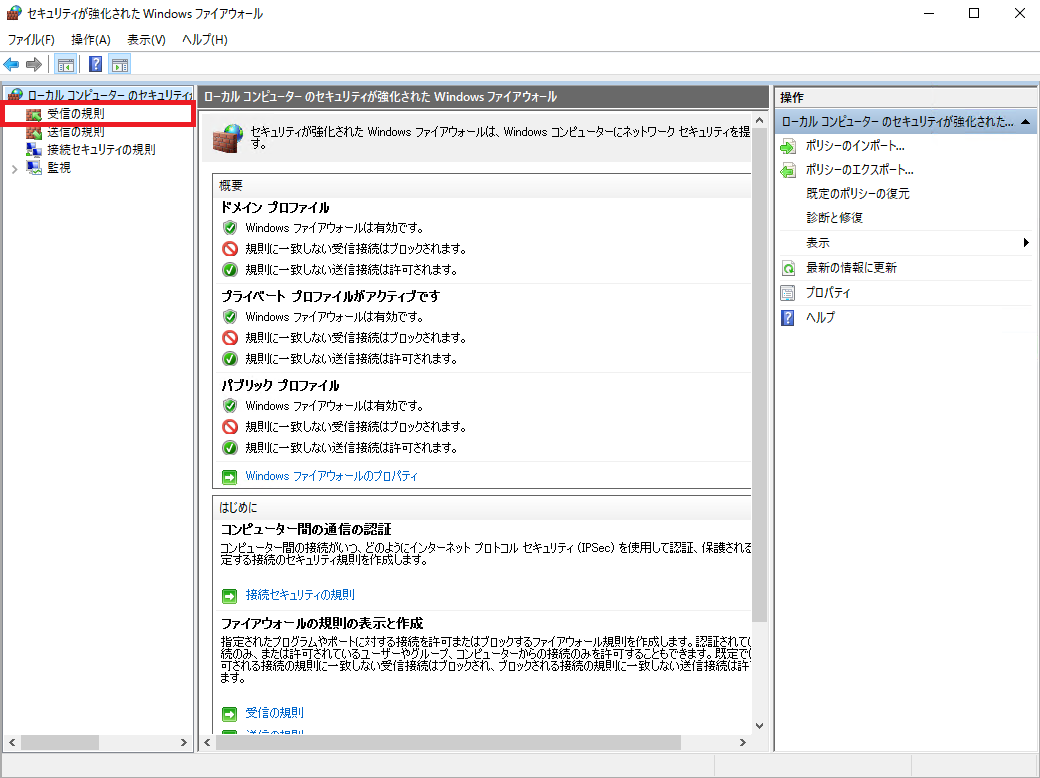
Task: Click the 接続セキュリティの規則 tree icon
Action: (x=34, y=150)
